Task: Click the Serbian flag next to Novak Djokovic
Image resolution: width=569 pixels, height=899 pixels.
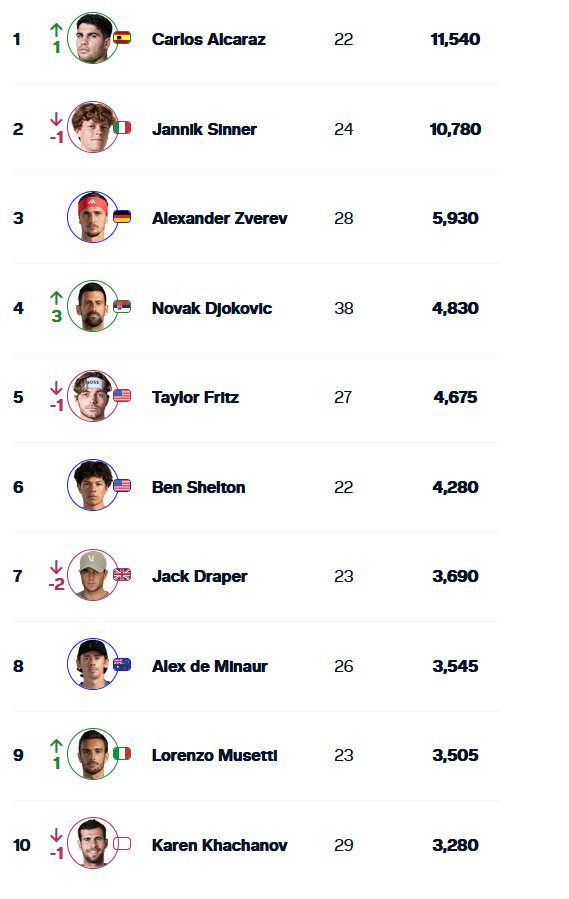Action: click(x=122, y=306)
